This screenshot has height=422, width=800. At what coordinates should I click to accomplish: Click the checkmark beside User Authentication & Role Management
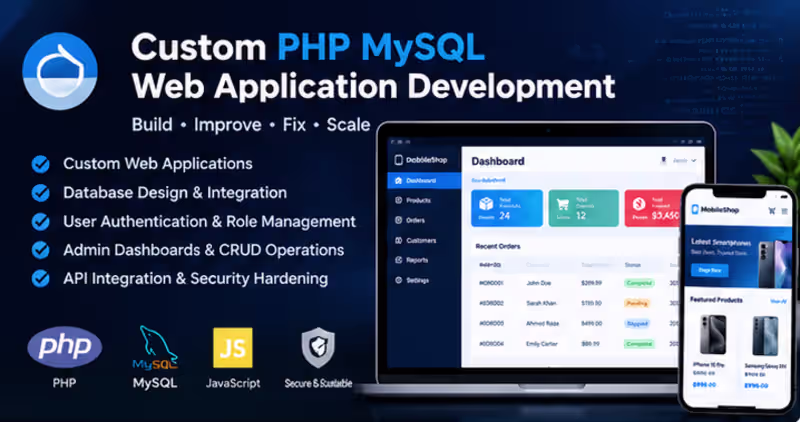click(x=41, y=221)
